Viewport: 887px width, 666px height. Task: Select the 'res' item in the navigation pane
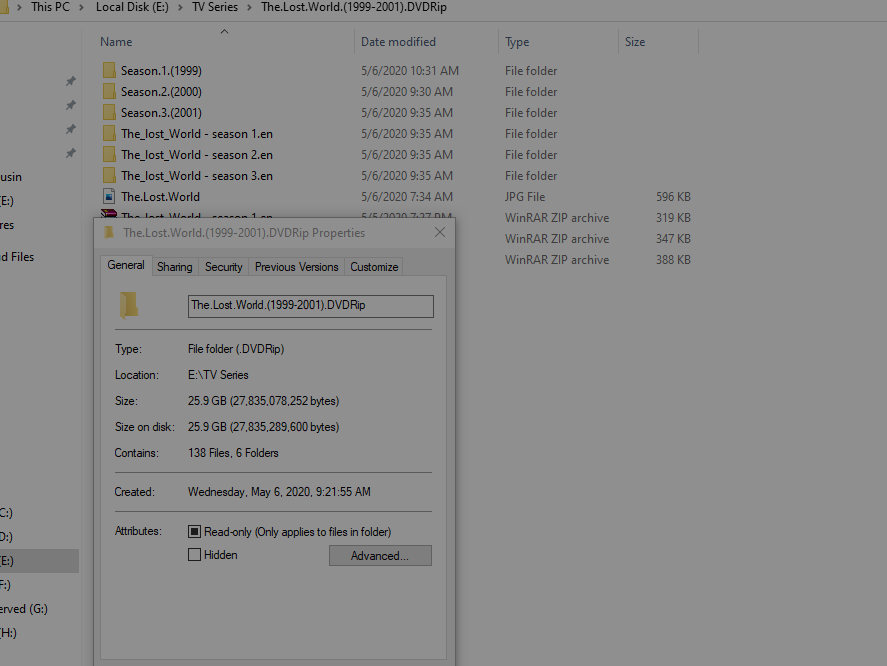click(x=7, y=225)
